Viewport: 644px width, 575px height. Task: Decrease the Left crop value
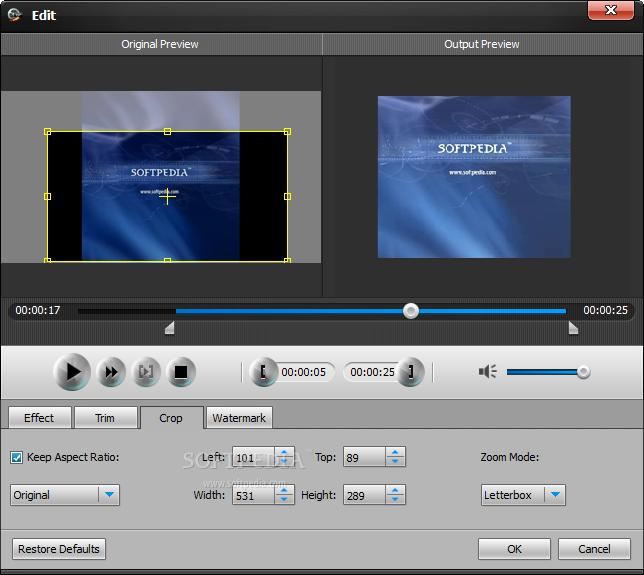coord(284,461)
